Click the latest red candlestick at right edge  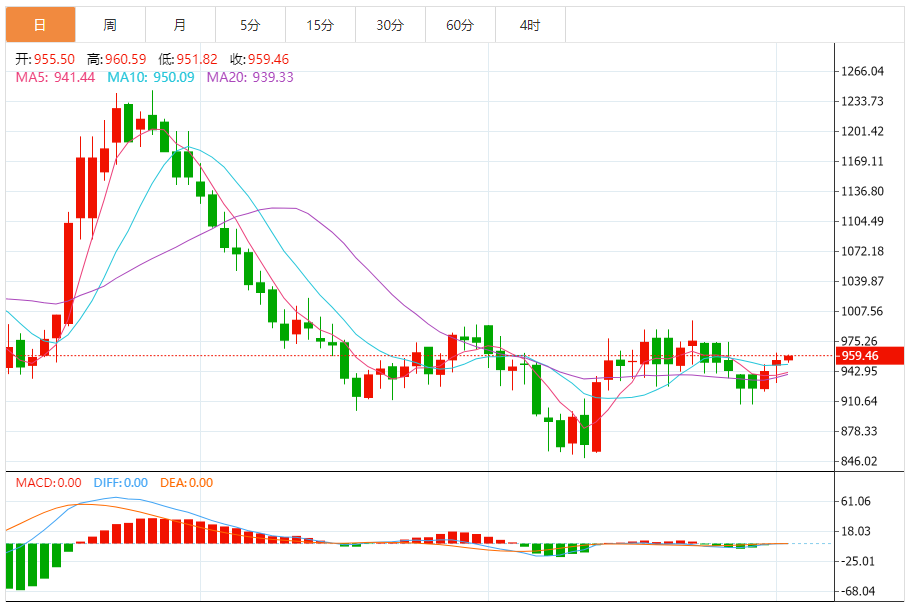coord(789,358)
